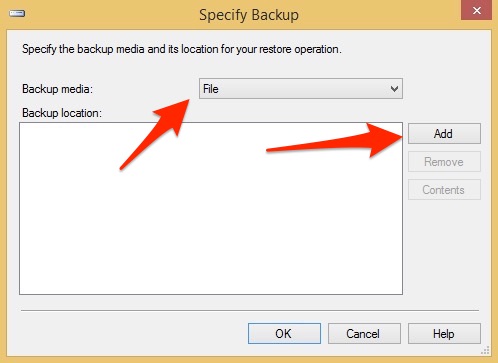Click the dialog system icon in title bar

tap(17, 13)
